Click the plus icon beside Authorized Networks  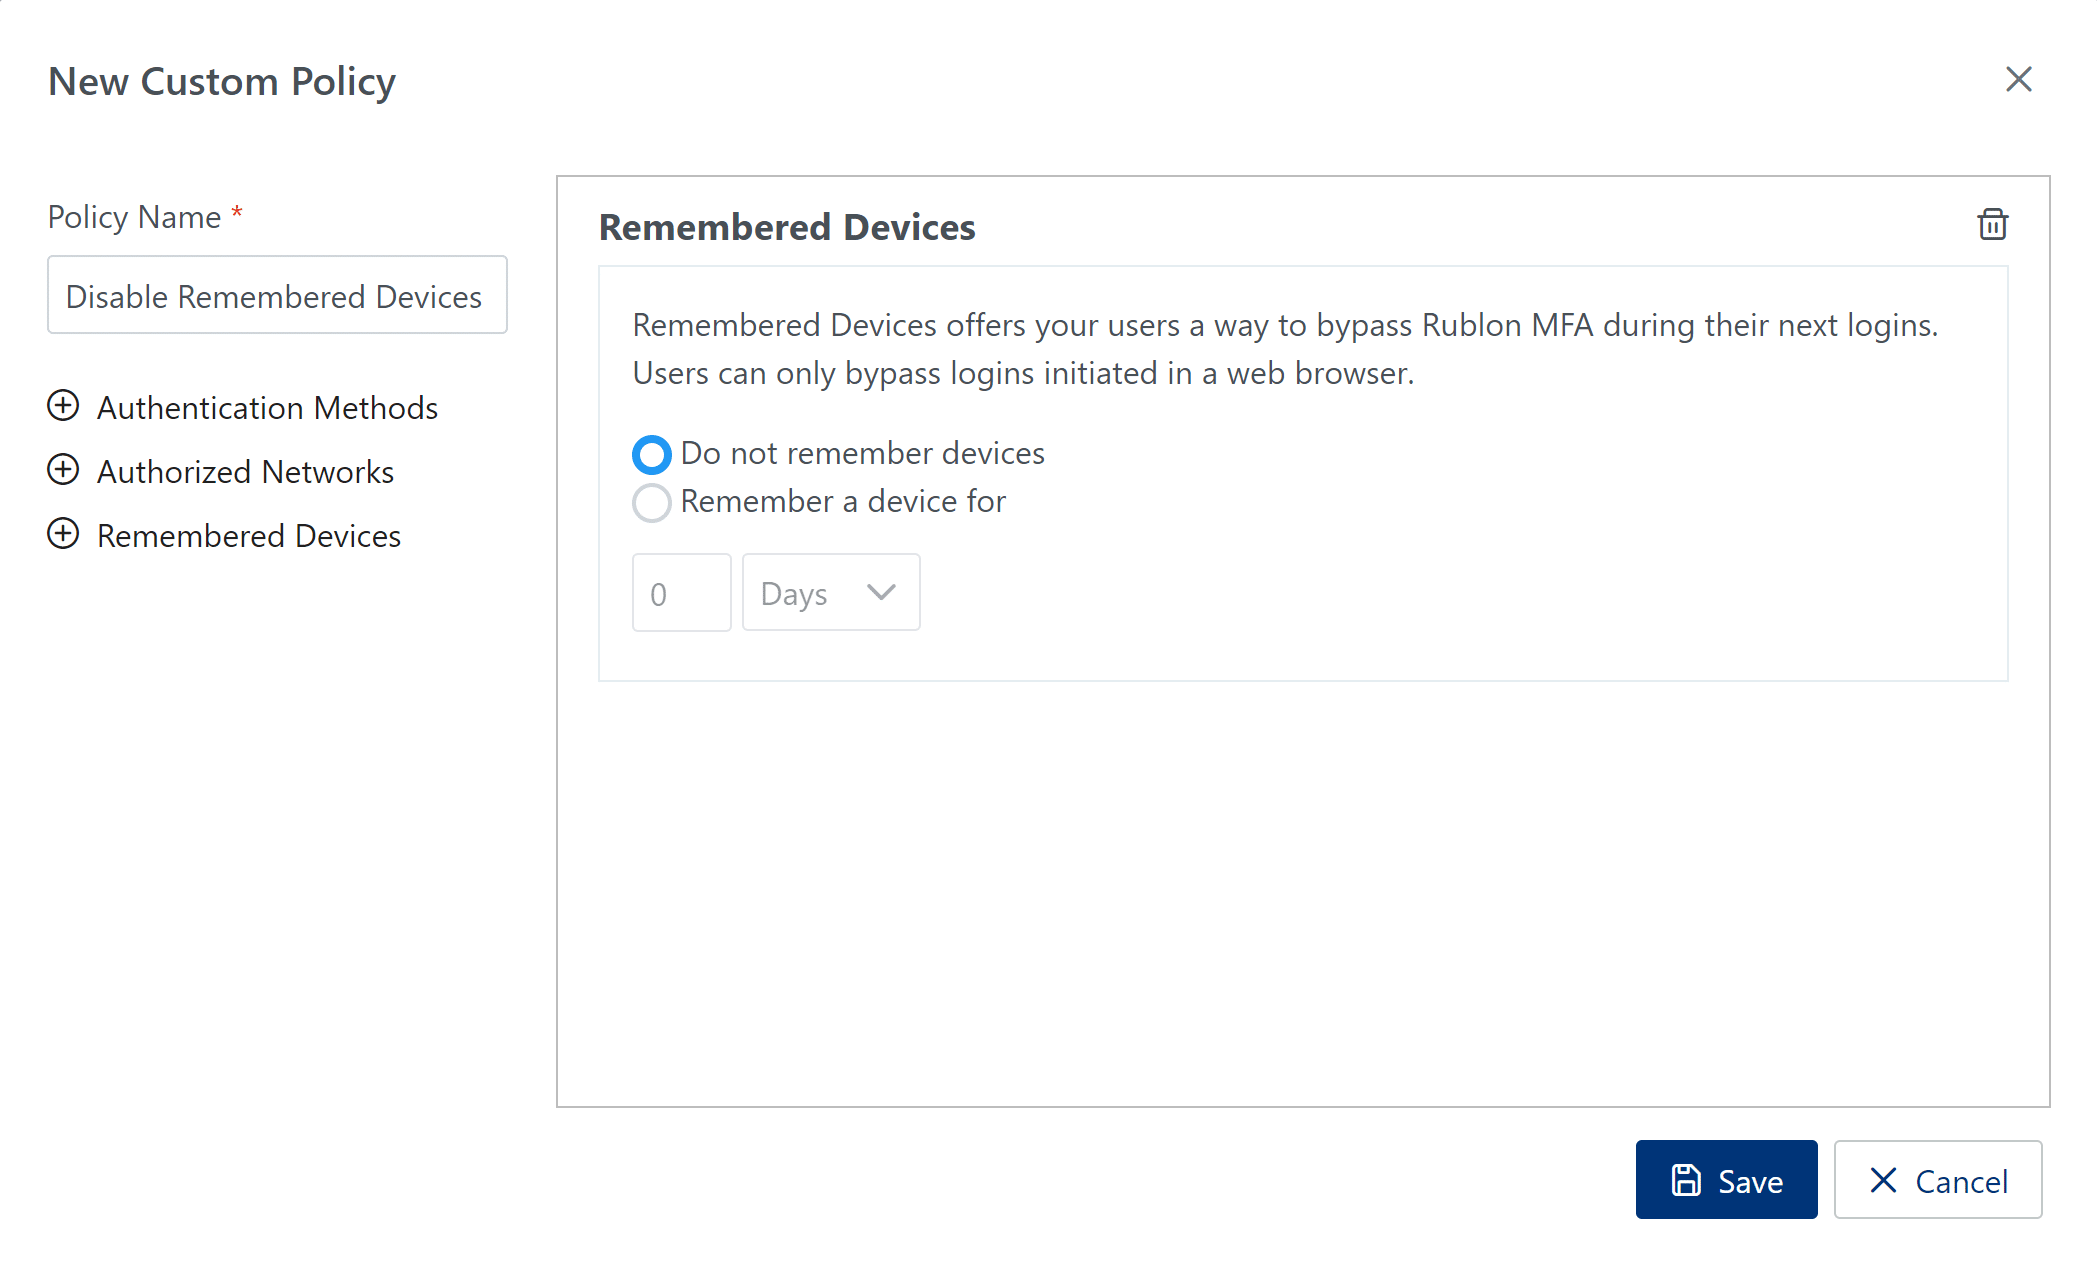click(63, 470)
